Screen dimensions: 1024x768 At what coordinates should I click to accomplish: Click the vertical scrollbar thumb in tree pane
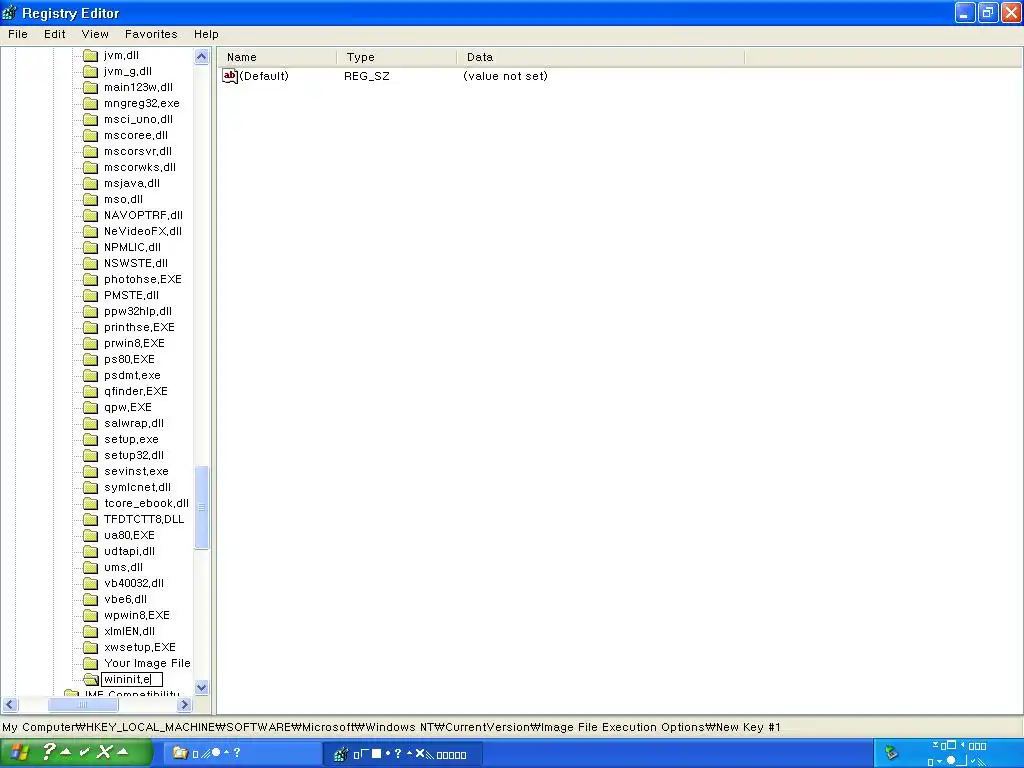[202, 507]
